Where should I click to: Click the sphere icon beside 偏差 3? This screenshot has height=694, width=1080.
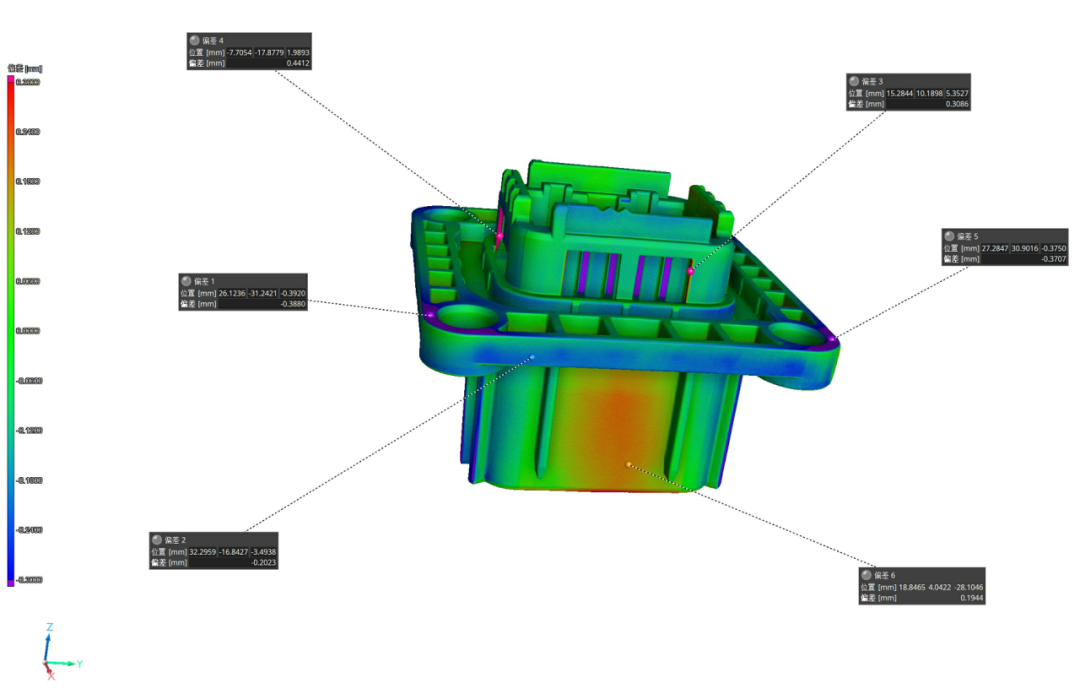pos(854,81)
